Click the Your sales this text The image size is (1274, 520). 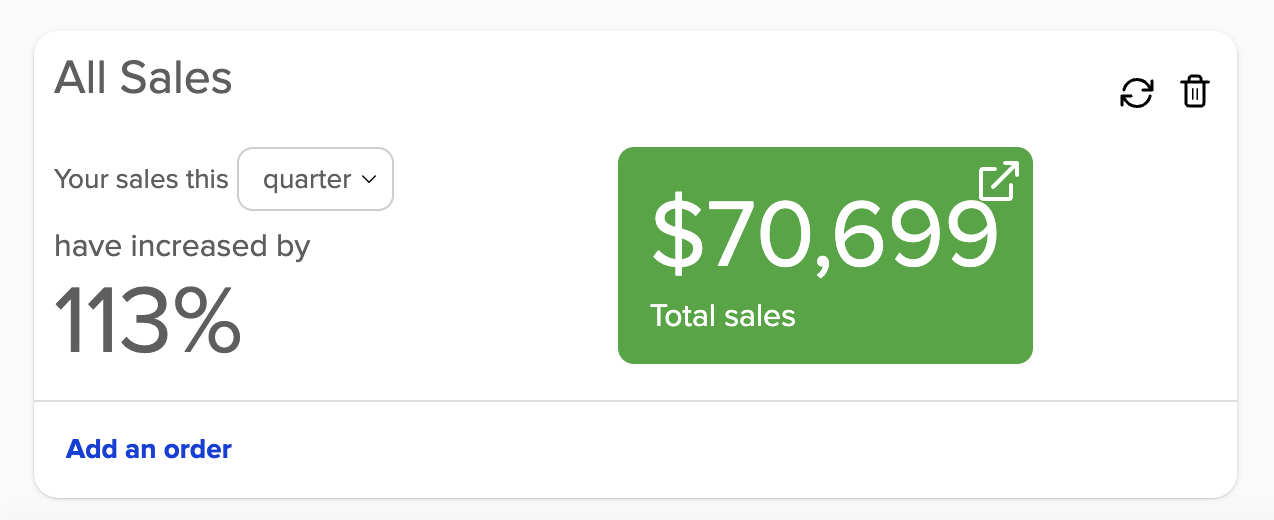tap(141, 180)
